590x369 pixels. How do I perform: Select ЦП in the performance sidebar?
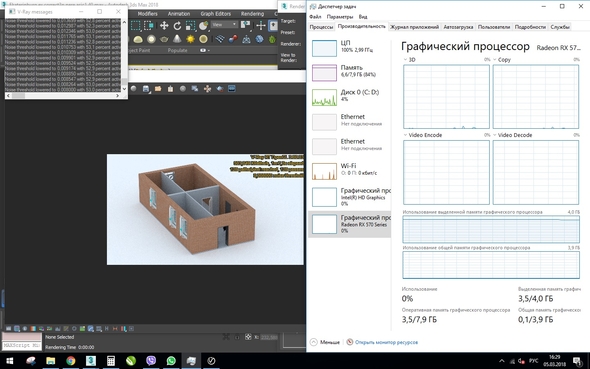pos(350,48)
